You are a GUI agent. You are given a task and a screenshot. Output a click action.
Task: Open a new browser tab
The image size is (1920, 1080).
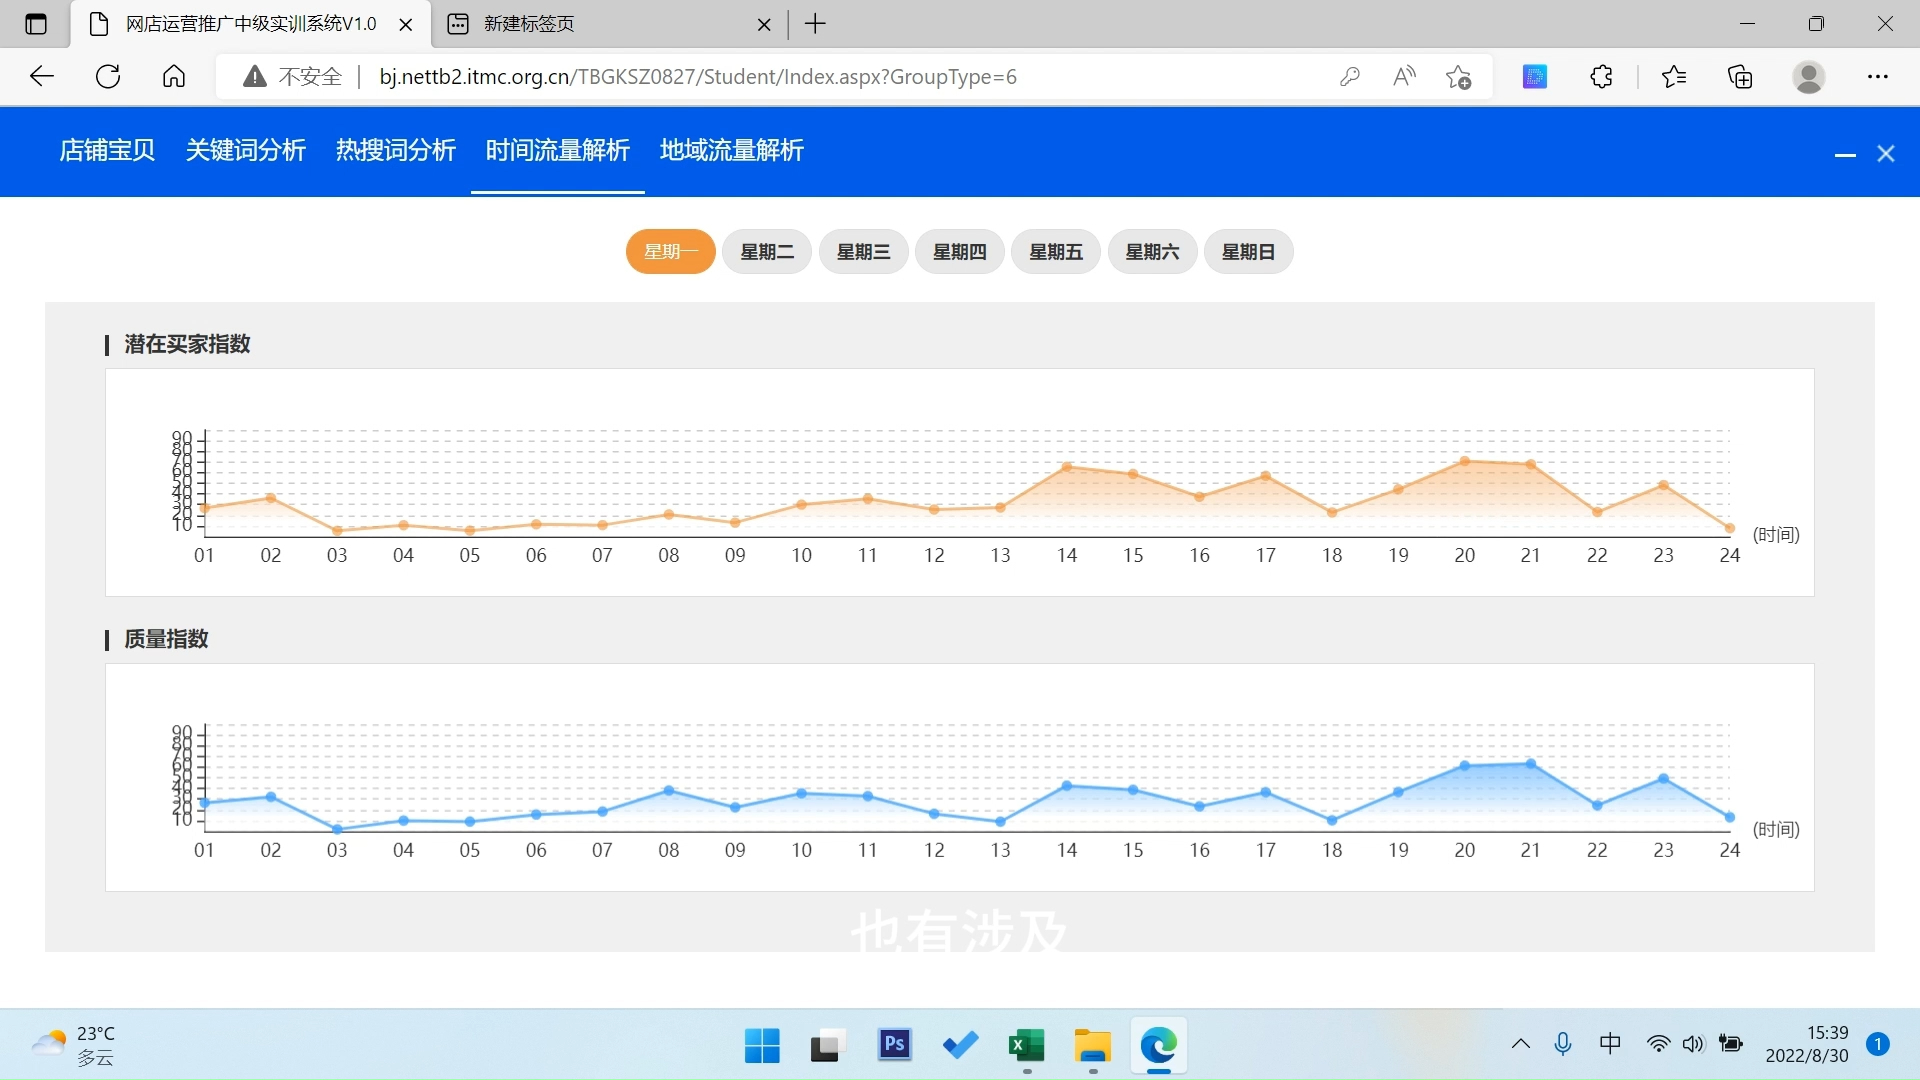point(815,24)
